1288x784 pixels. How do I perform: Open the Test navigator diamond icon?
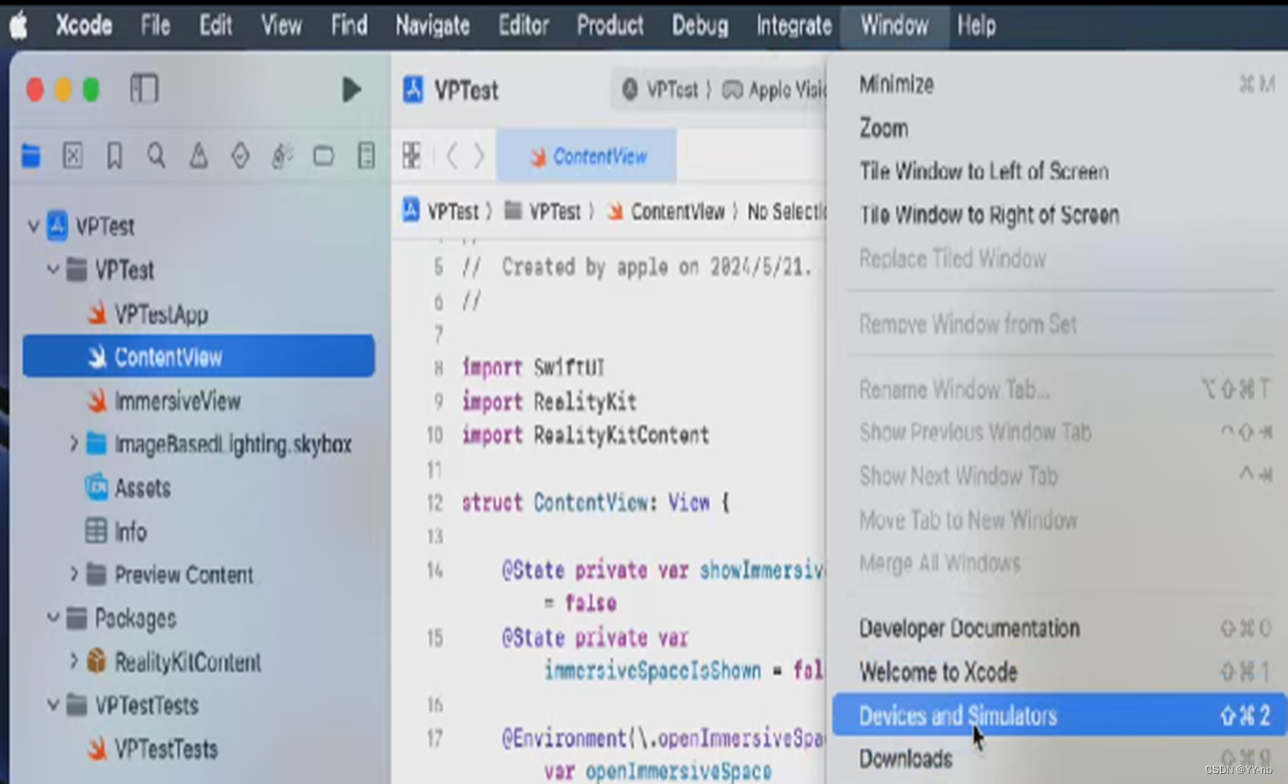coord(240,156)
